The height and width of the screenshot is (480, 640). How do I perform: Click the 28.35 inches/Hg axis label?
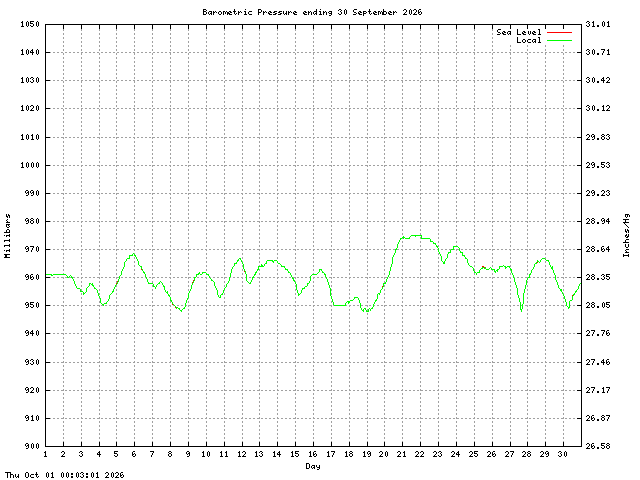tap(598, 277)
